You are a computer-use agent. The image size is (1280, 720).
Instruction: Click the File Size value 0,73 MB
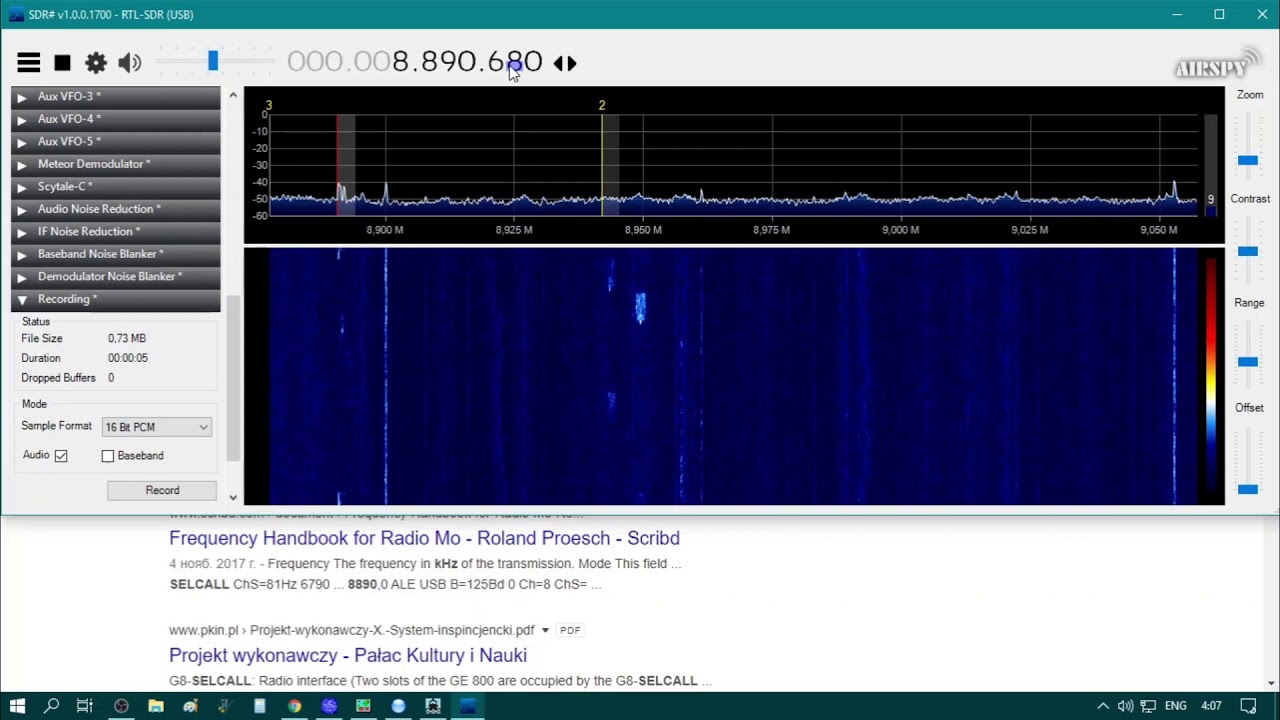point(127,339)
